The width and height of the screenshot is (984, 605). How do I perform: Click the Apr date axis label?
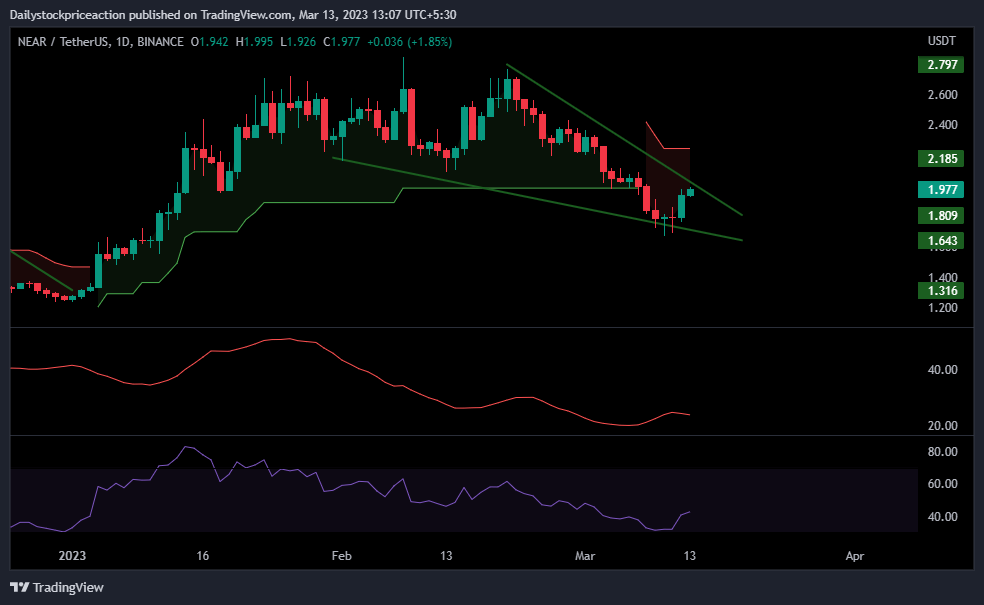click(855, 555)
